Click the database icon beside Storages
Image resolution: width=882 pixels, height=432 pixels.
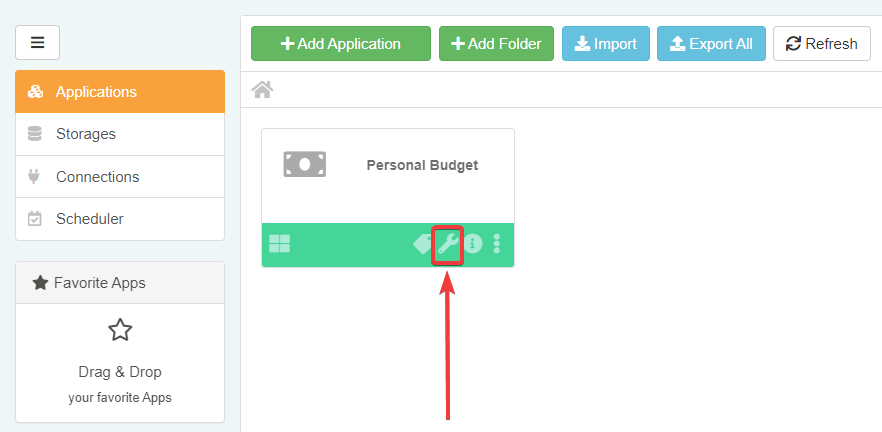click(x=35, y=134)
